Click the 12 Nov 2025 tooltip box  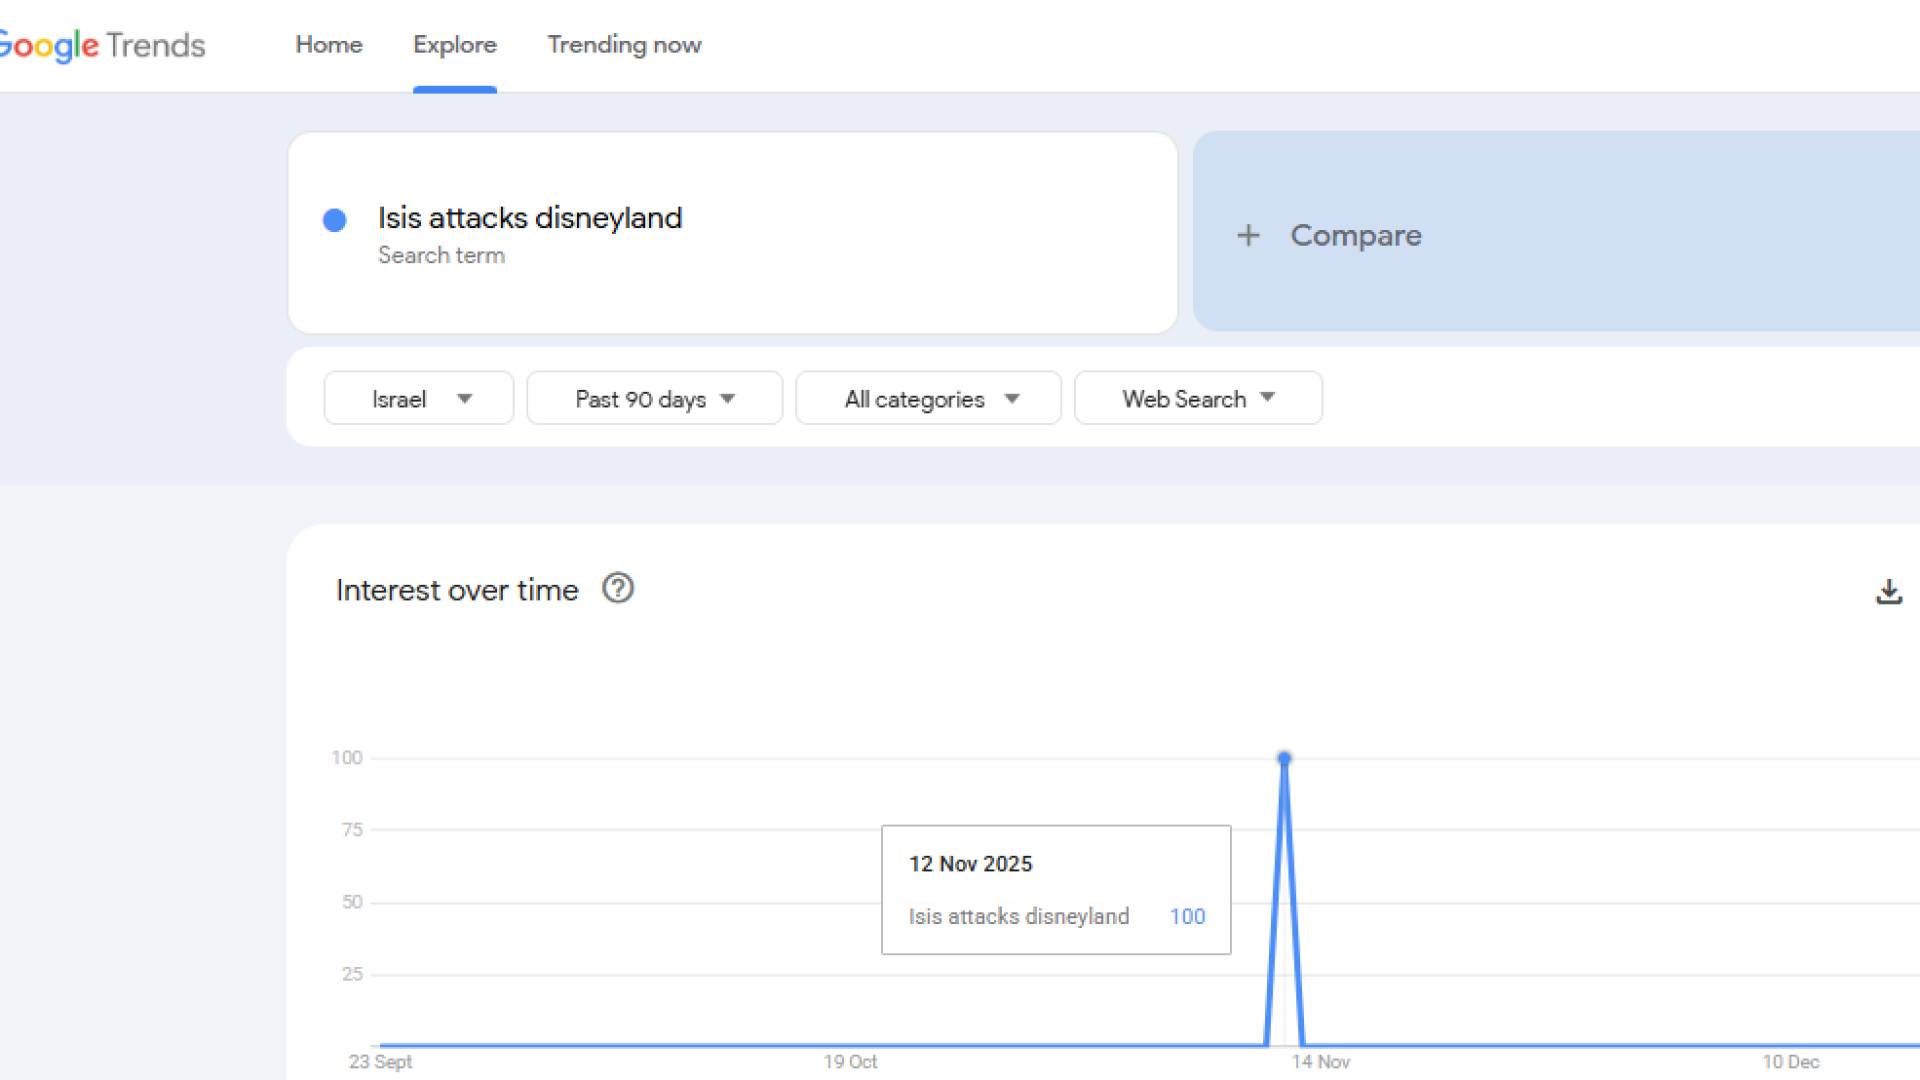coord(1056,889)
